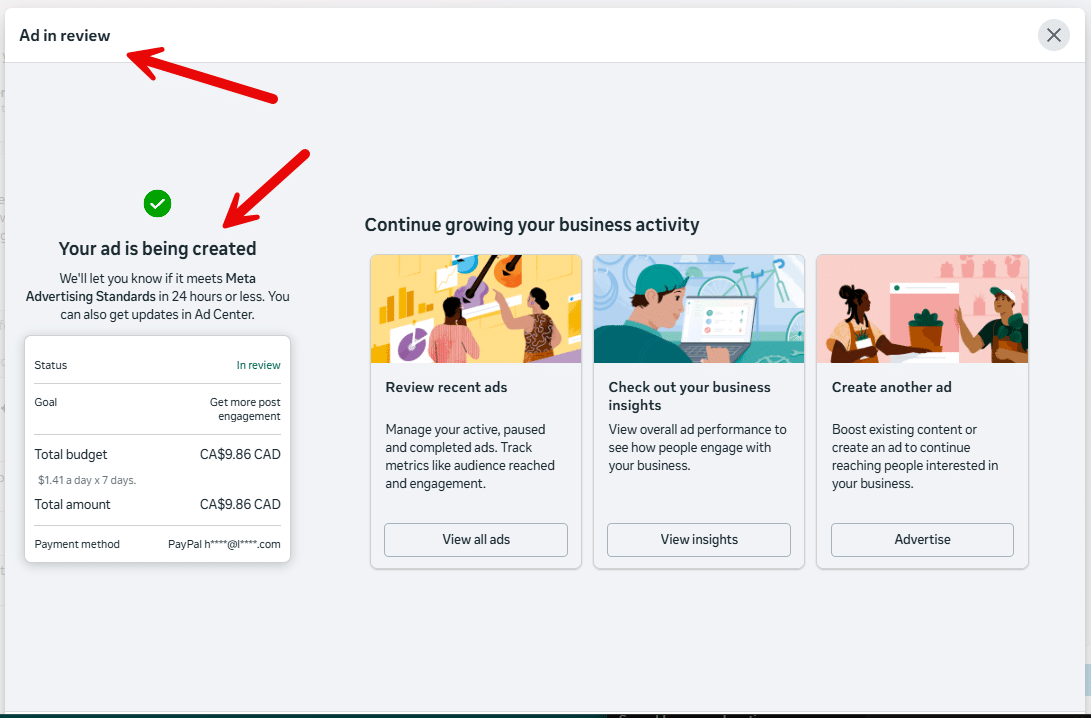
Task: Click the 'Review recent ads' card title
Action: pyautogui.click(x=446, y=387)
